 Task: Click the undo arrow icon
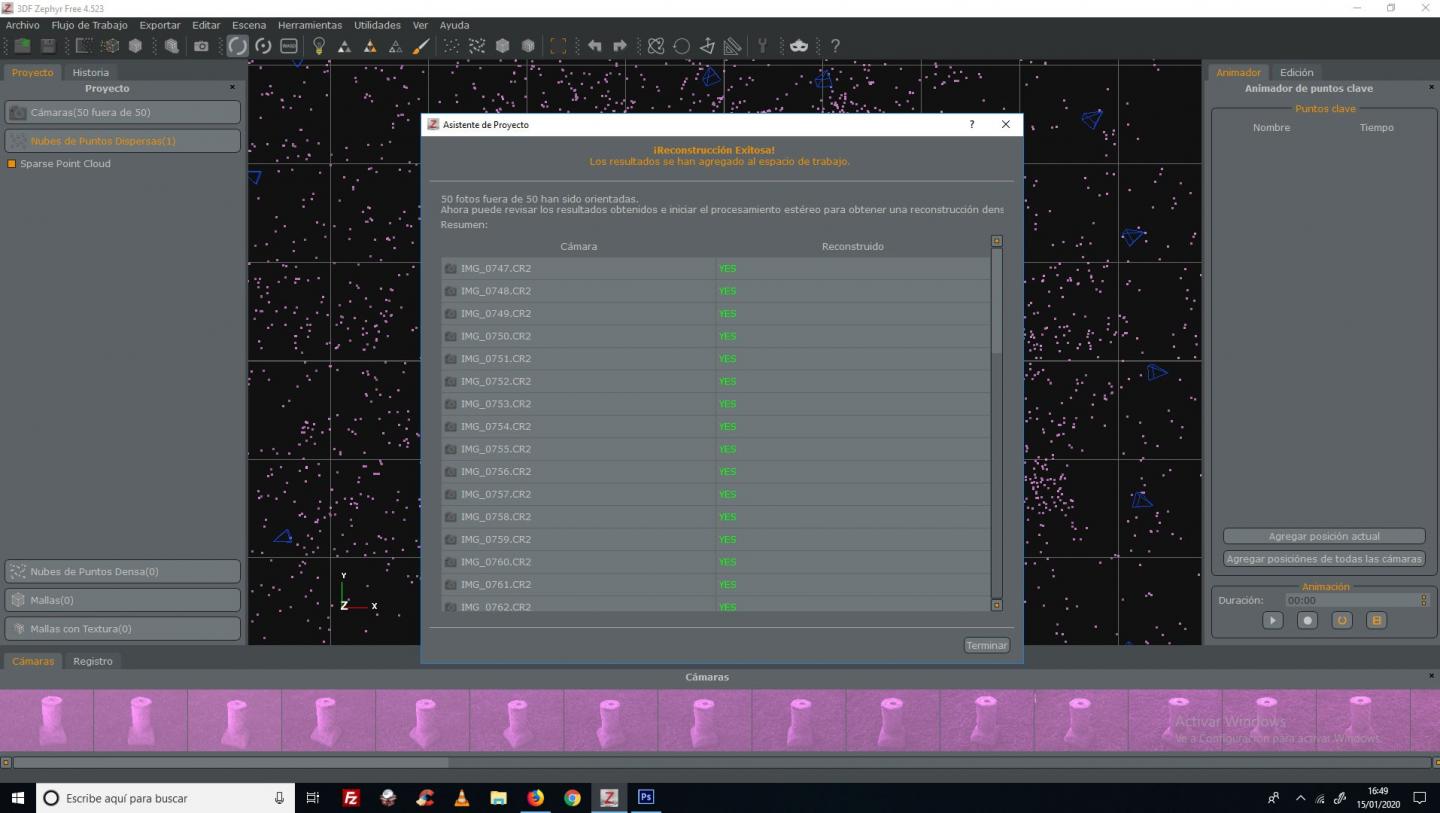[x=595, y=46]
